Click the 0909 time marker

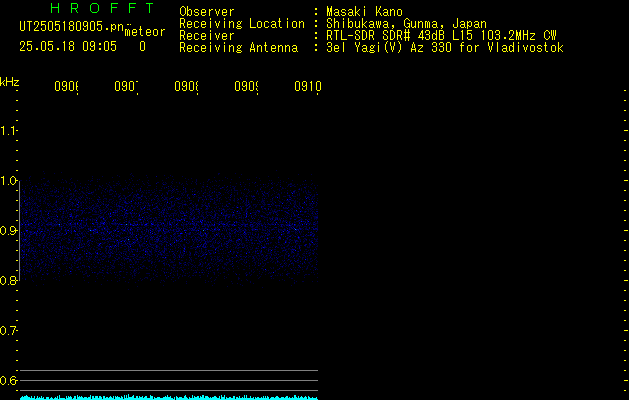pos(246,86)
